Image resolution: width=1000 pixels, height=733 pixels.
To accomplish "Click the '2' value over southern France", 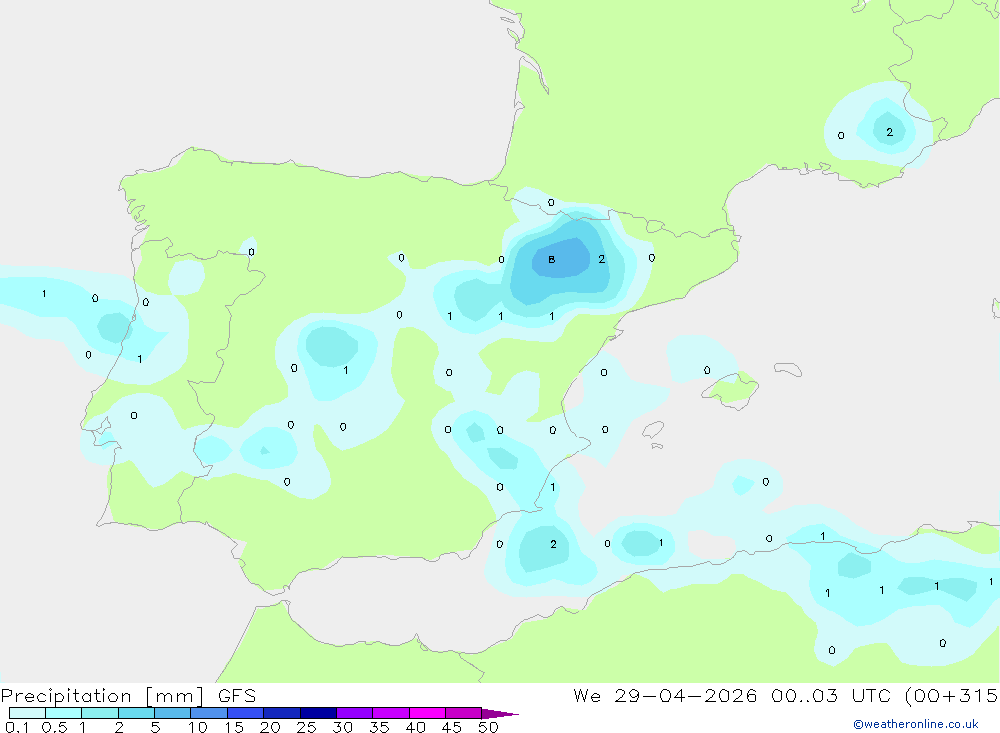I will tap(890, 132).
